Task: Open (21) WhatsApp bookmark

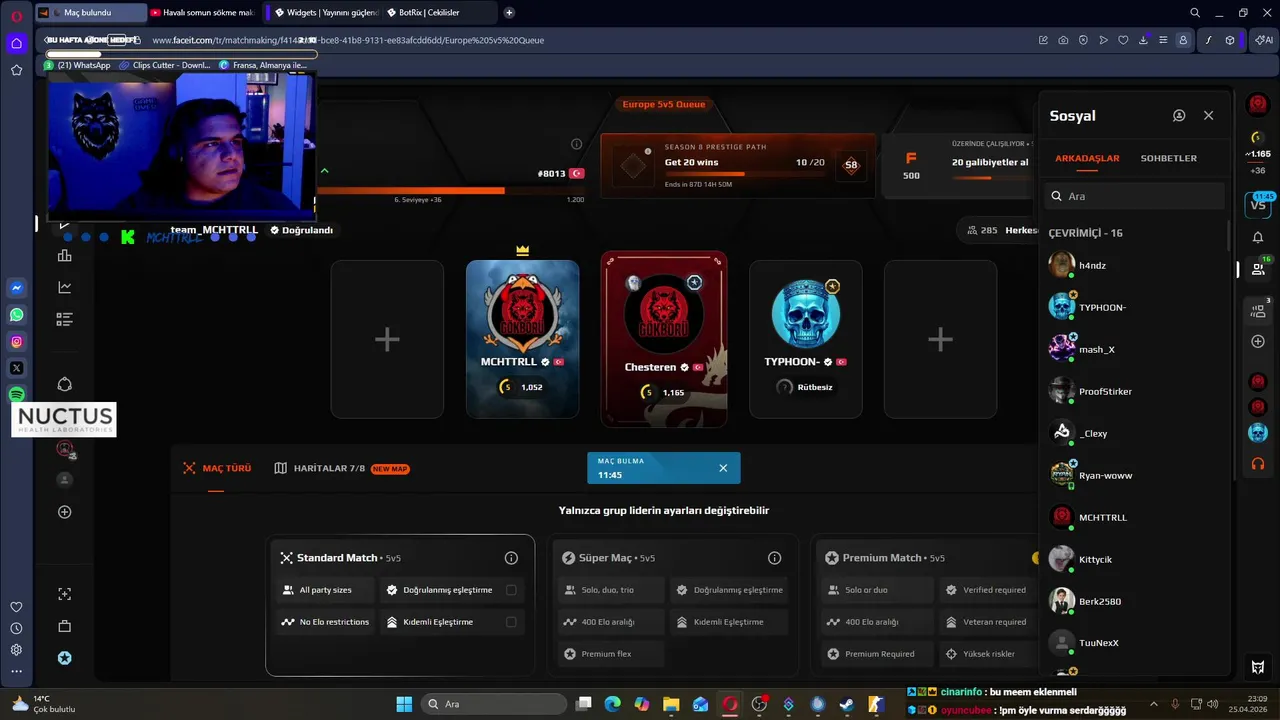Action: click(77, 65)
